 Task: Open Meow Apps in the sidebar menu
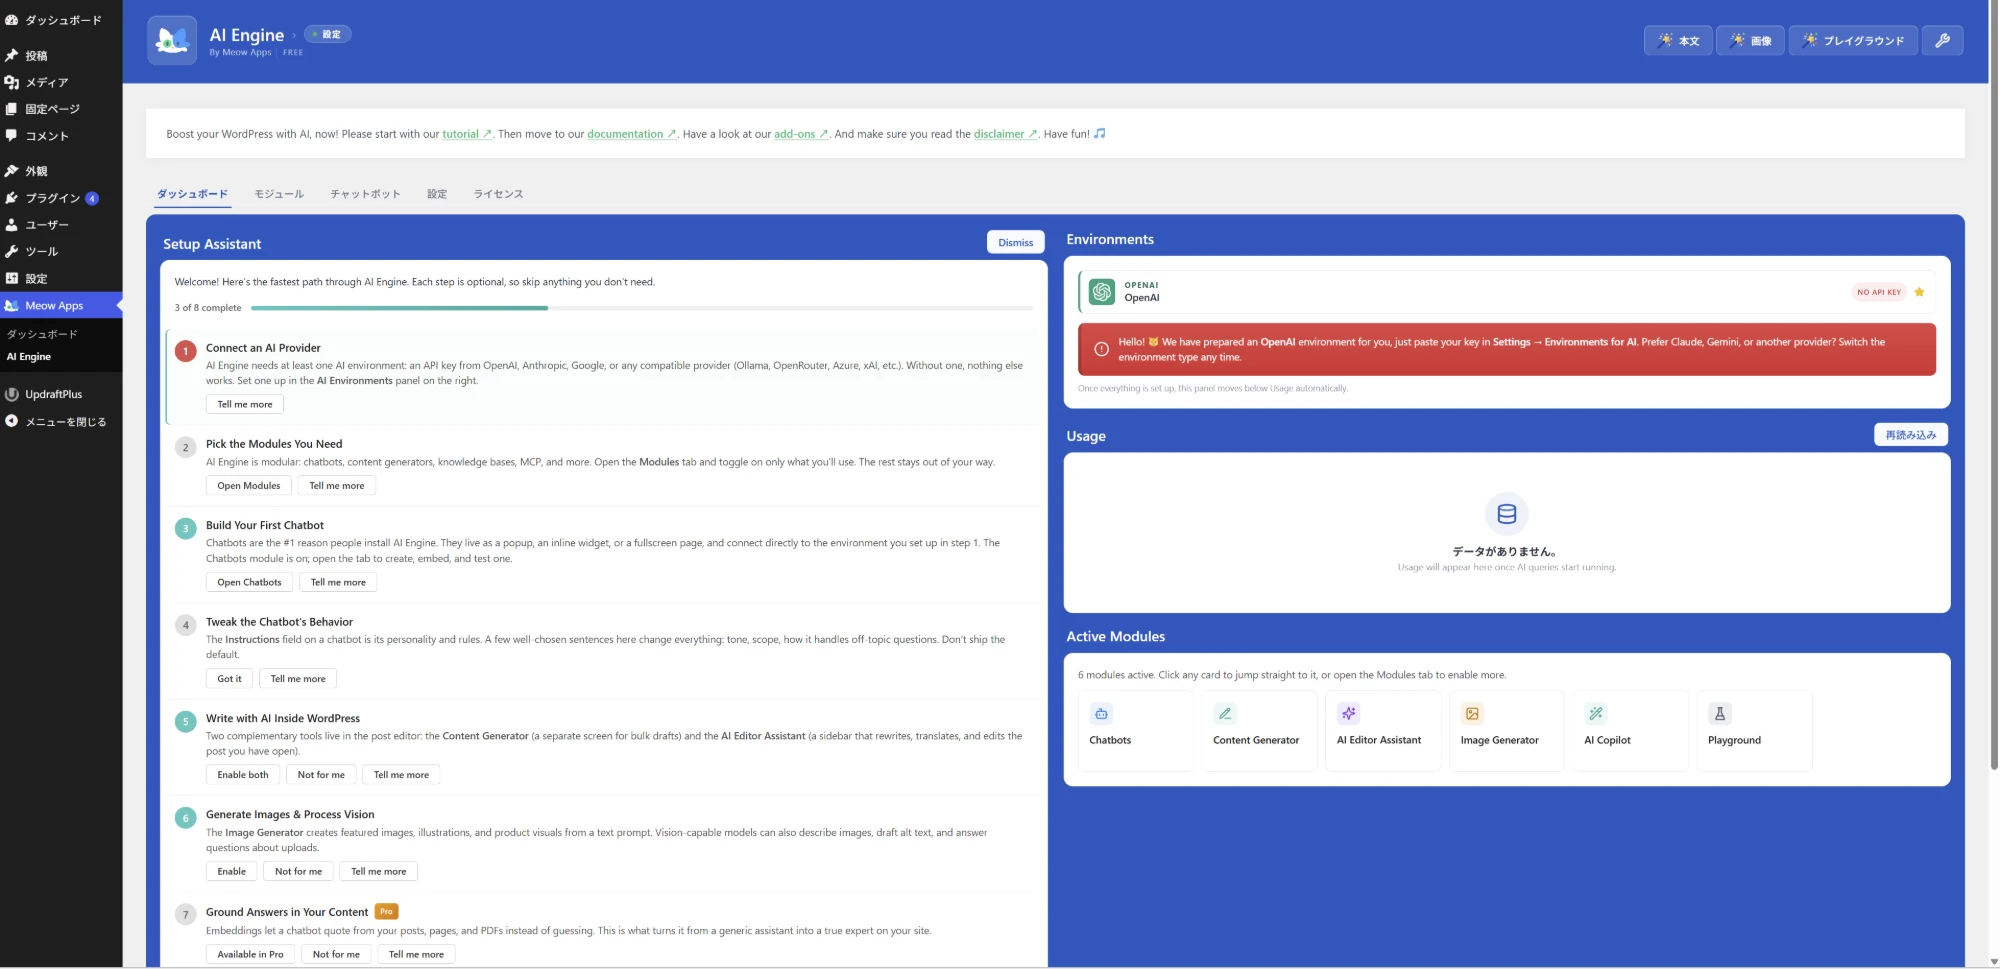click(61, 306)
